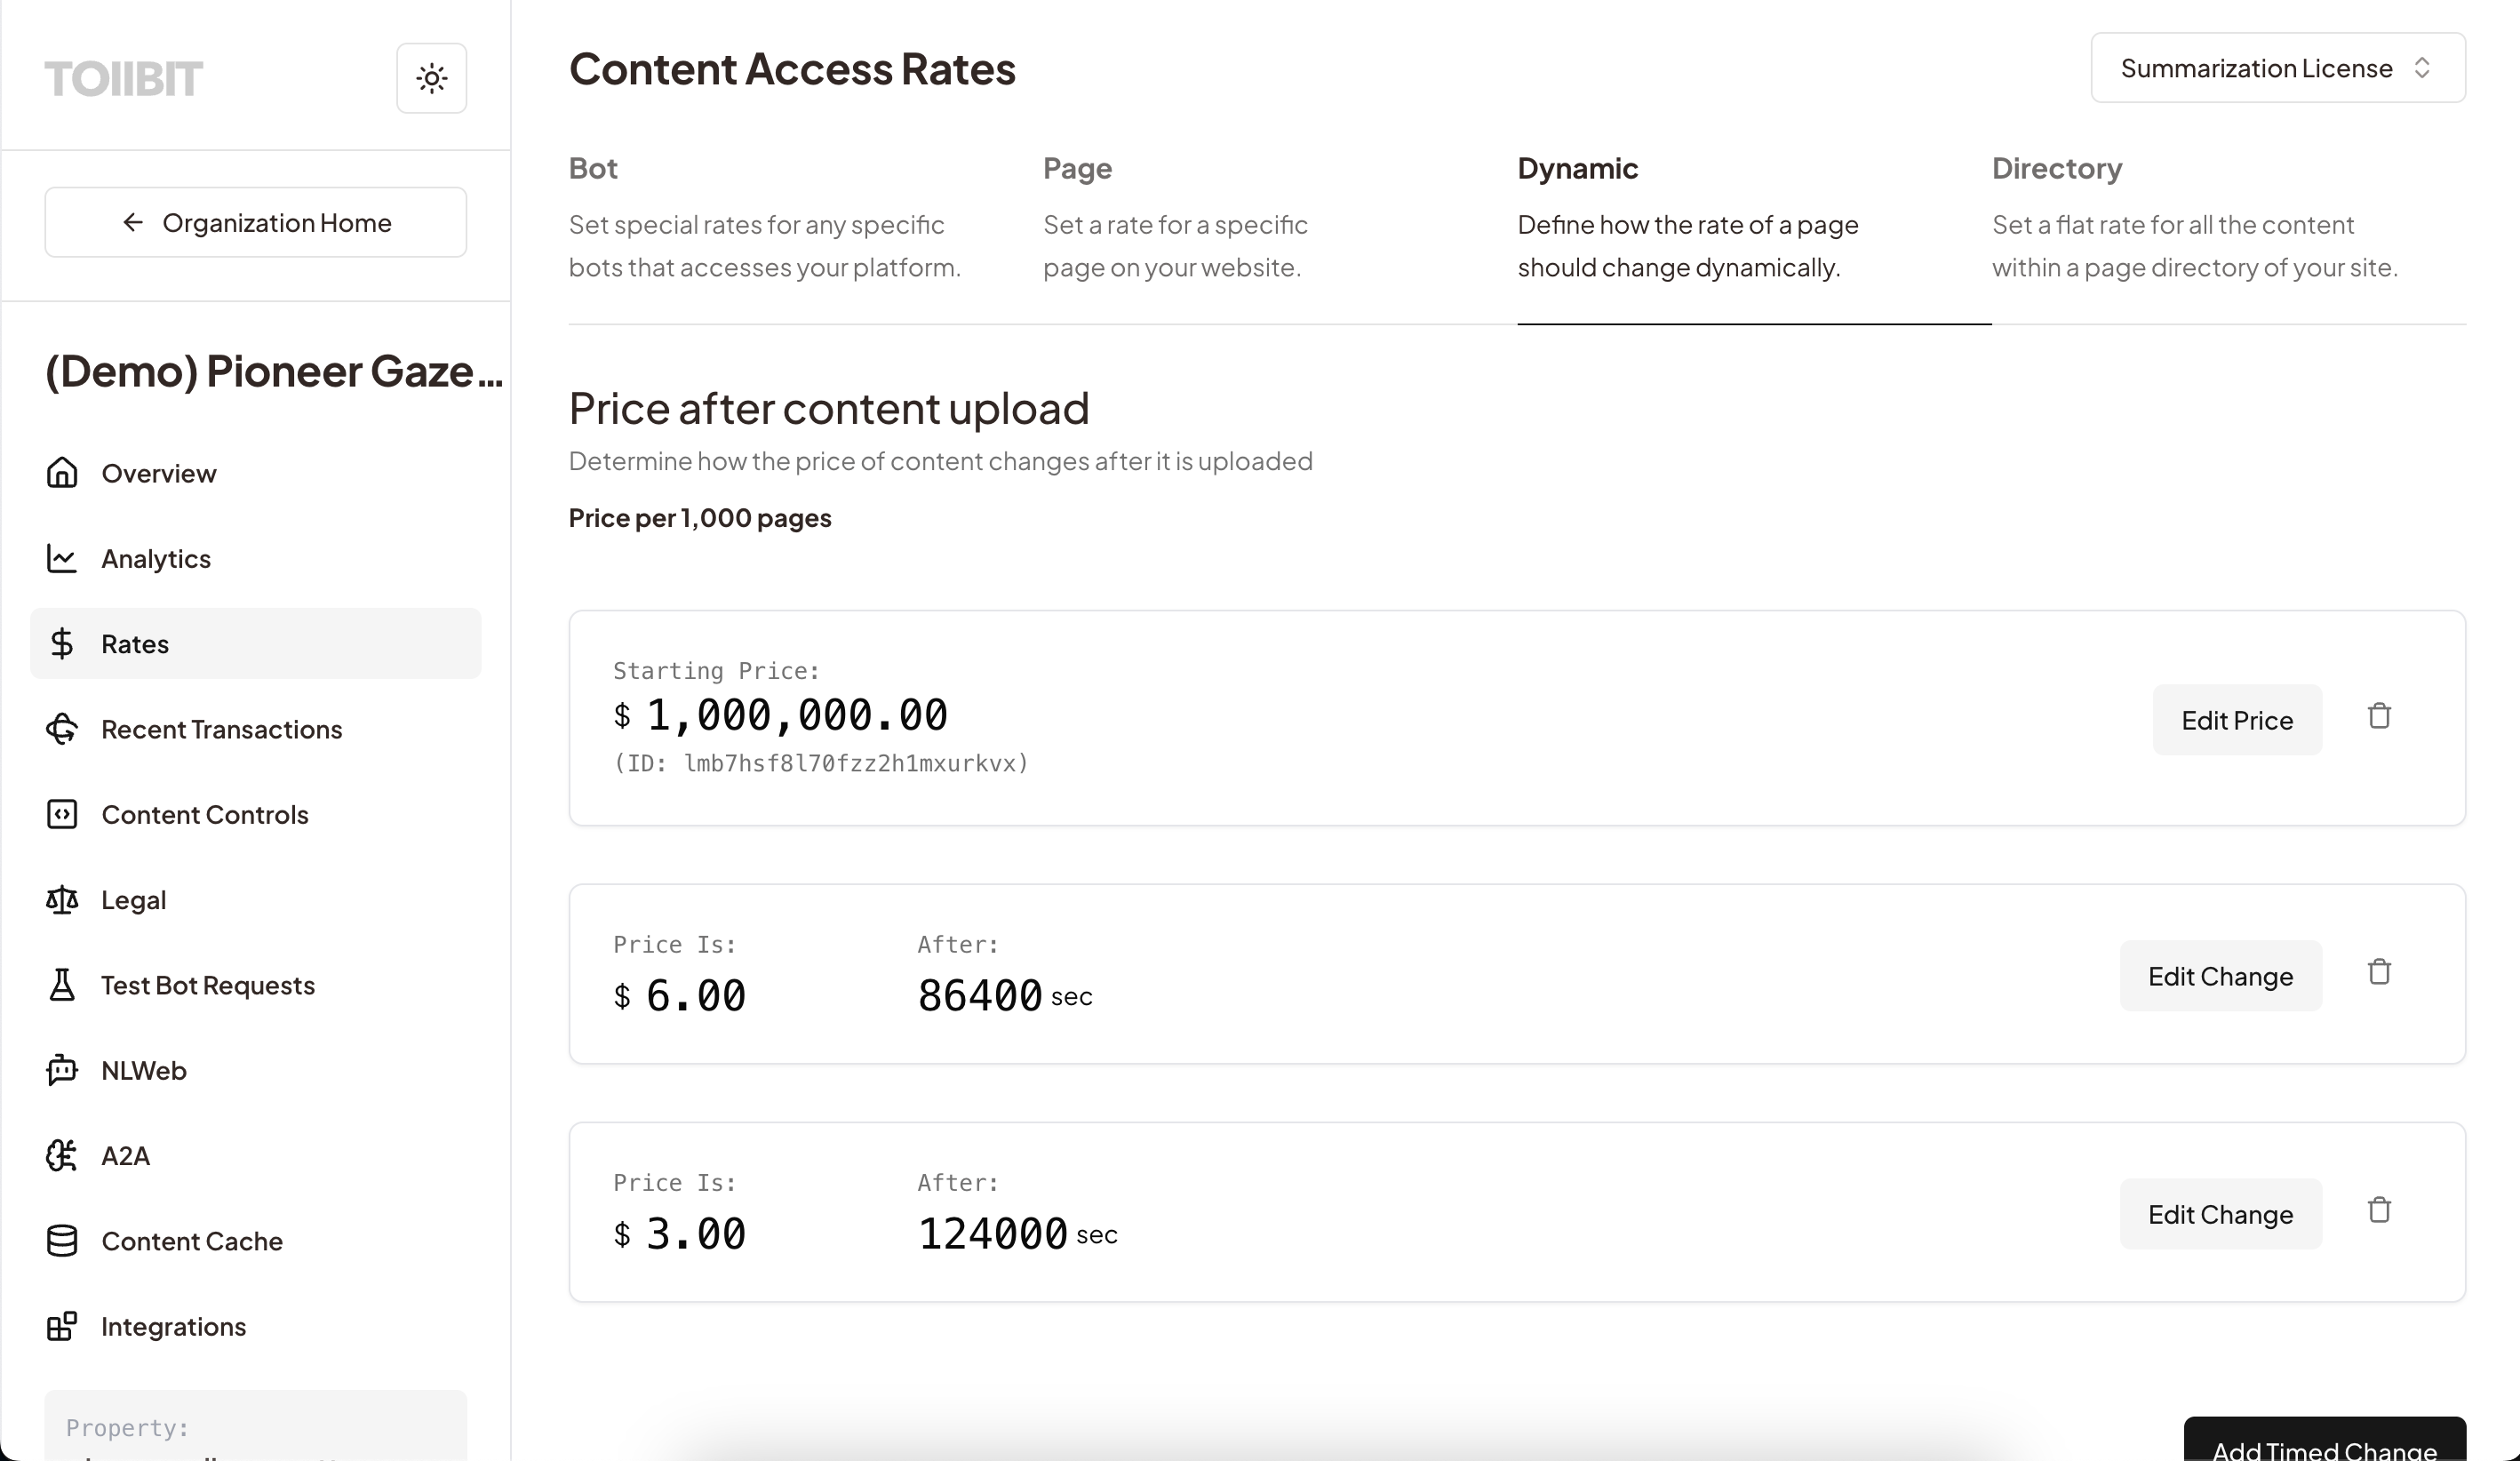
Task: Switch to the Directory rates tab
Action: click(x=2056, y=168)
